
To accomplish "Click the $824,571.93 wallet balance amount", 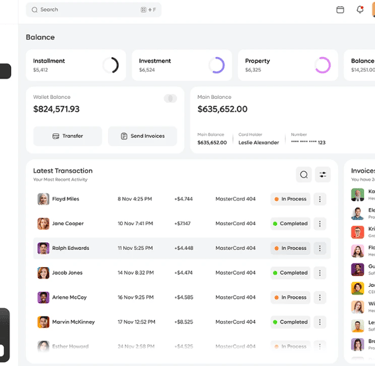I will click(56, 109).
